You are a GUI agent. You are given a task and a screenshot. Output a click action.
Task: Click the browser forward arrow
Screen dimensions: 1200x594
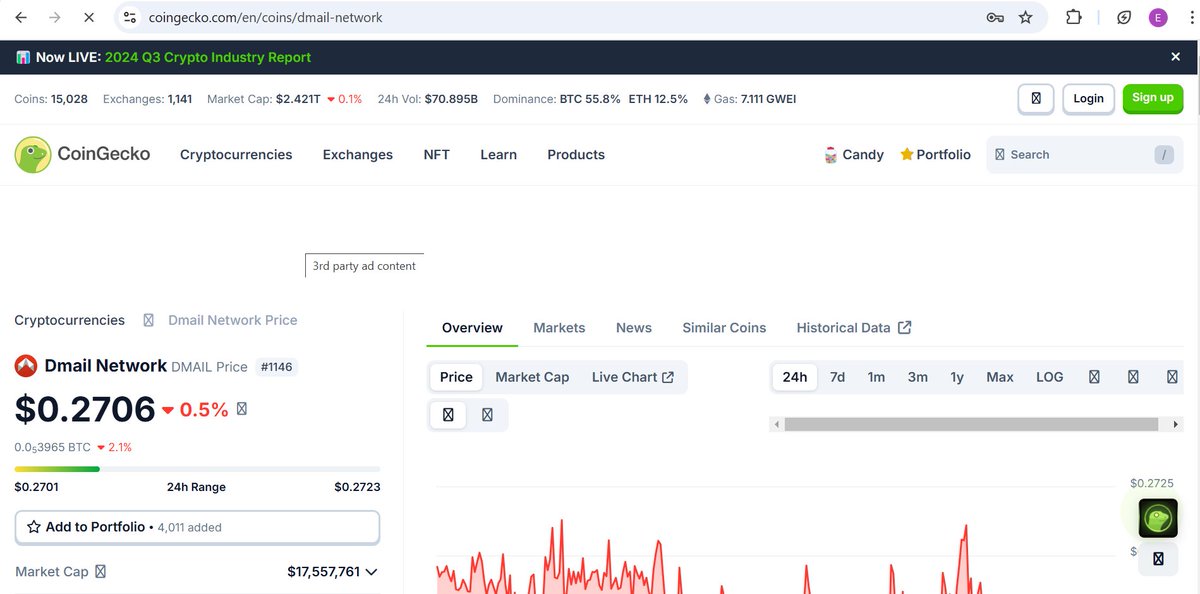pos(55,17)
